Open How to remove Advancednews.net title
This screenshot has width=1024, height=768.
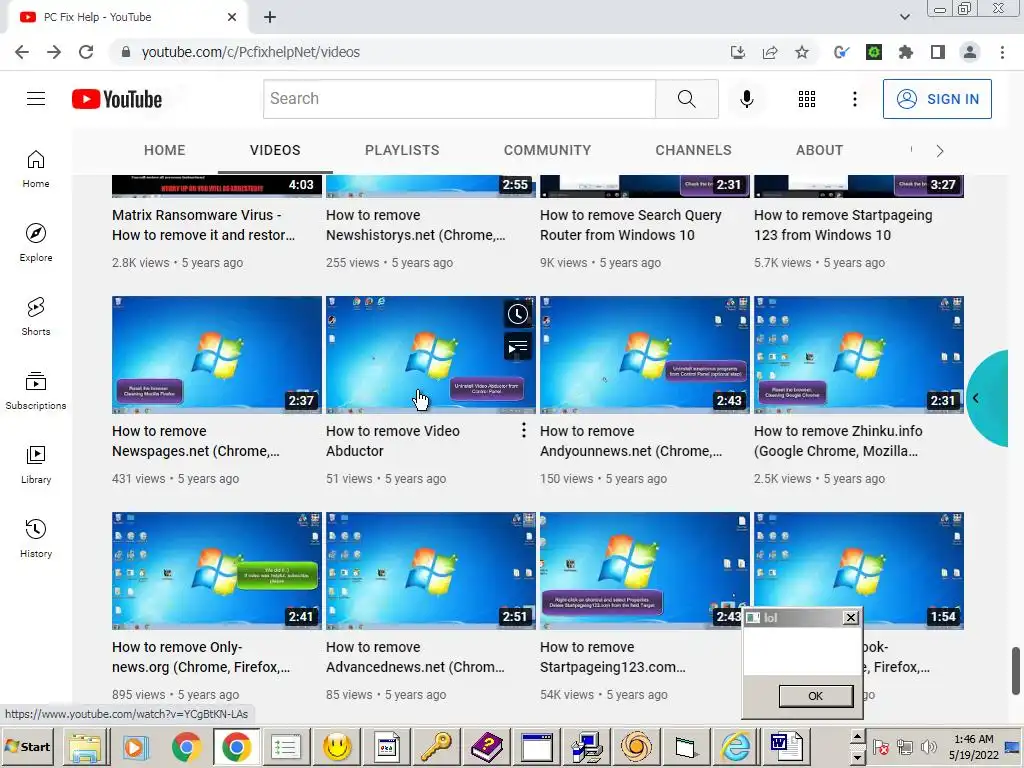point(415,657)
